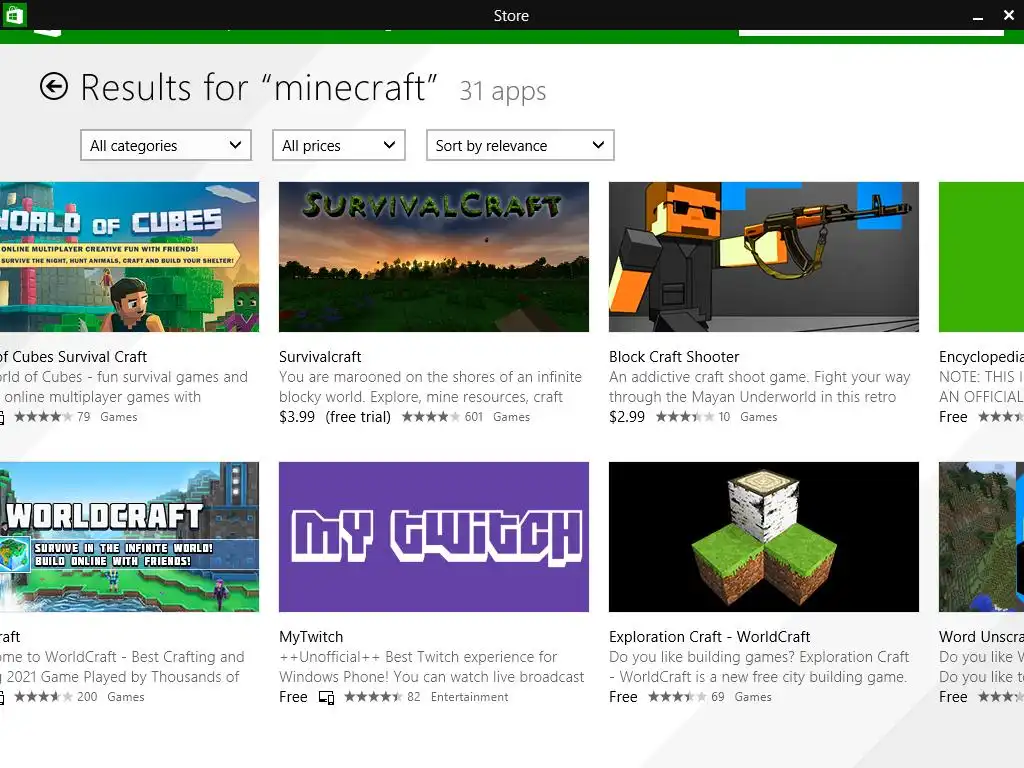Click the Store app icon in title bar
1024x768 pixels.
14,14
